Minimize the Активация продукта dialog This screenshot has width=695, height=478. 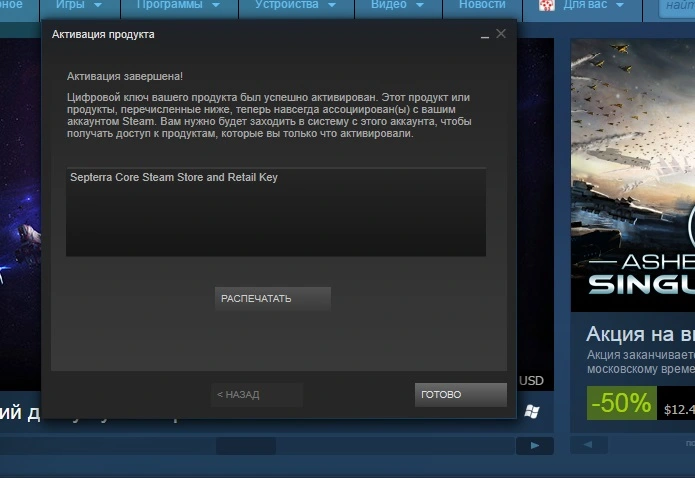[485, 35]
